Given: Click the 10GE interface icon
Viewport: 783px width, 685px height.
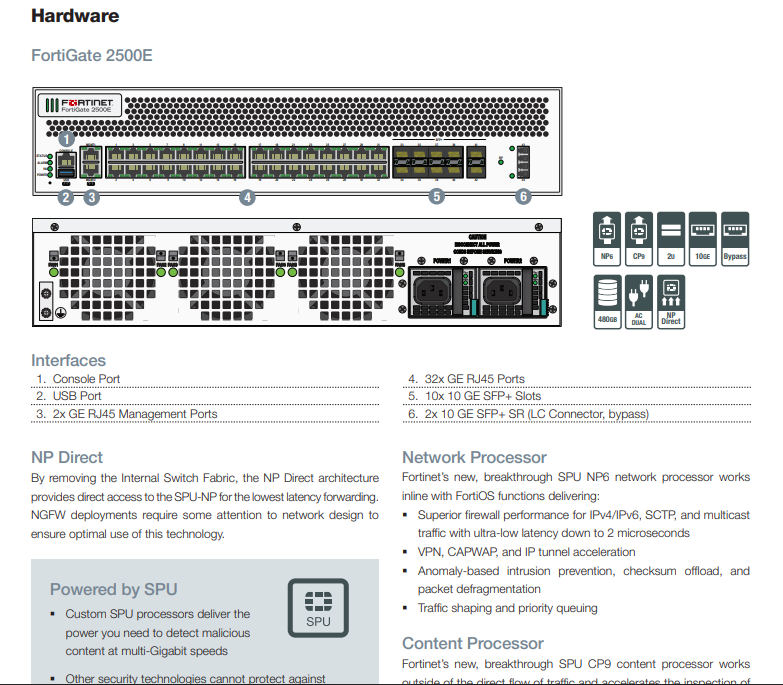Looking at the screenshot, I should [x=703, y=239].
